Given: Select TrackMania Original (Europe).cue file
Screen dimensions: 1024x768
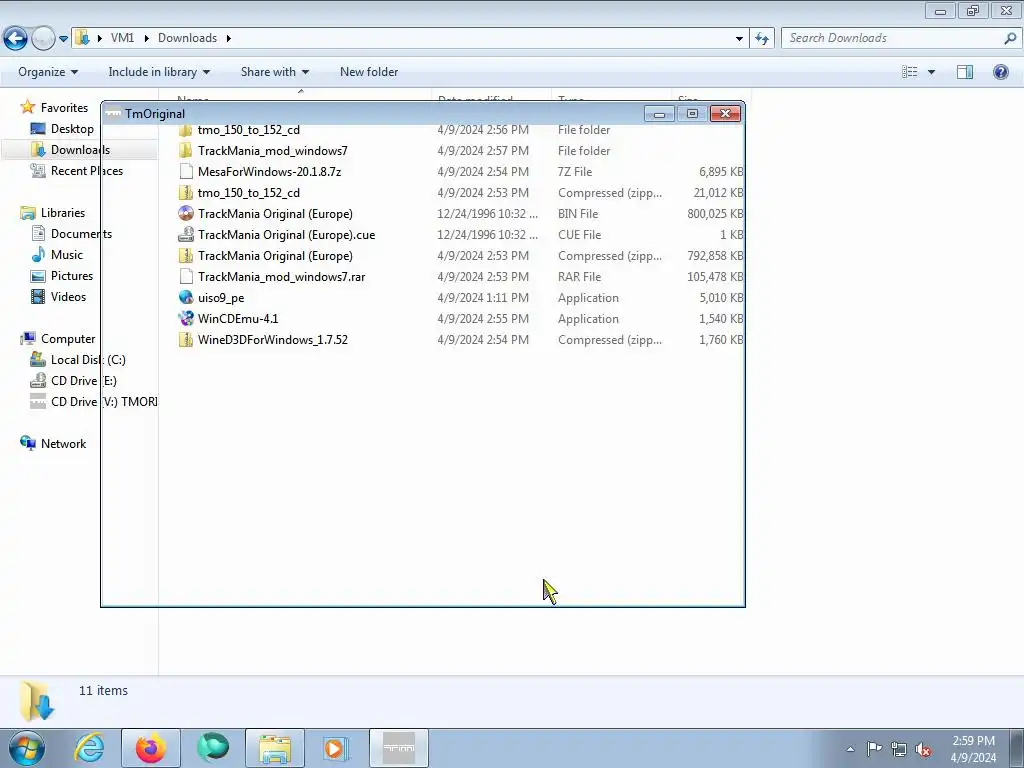Looking at the screenshot, I should 286,234.
